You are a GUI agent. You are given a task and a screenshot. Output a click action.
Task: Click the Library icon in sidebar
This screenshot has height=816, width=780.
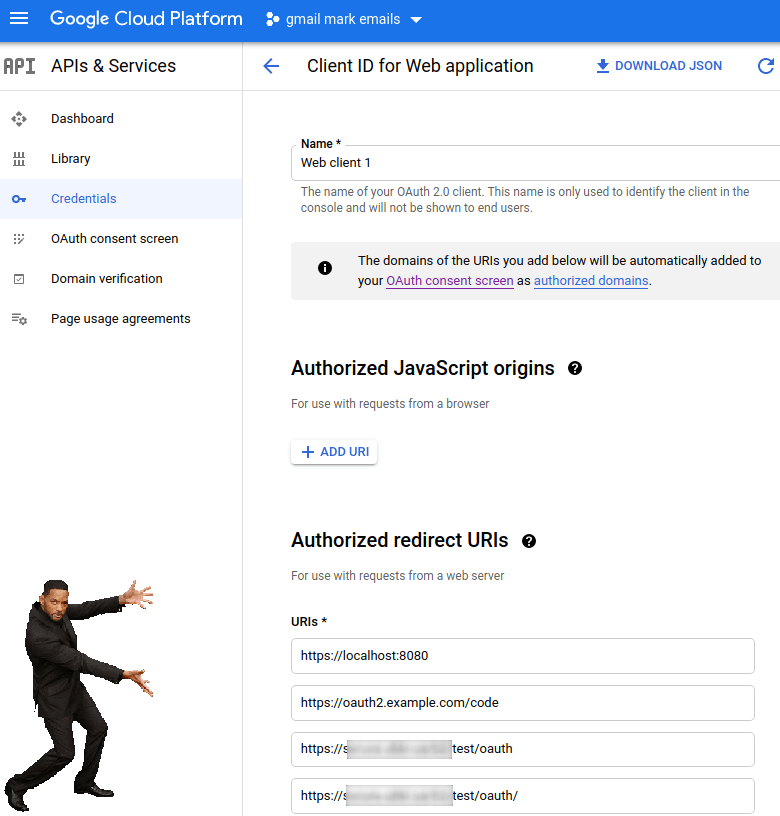pos(19,159)
